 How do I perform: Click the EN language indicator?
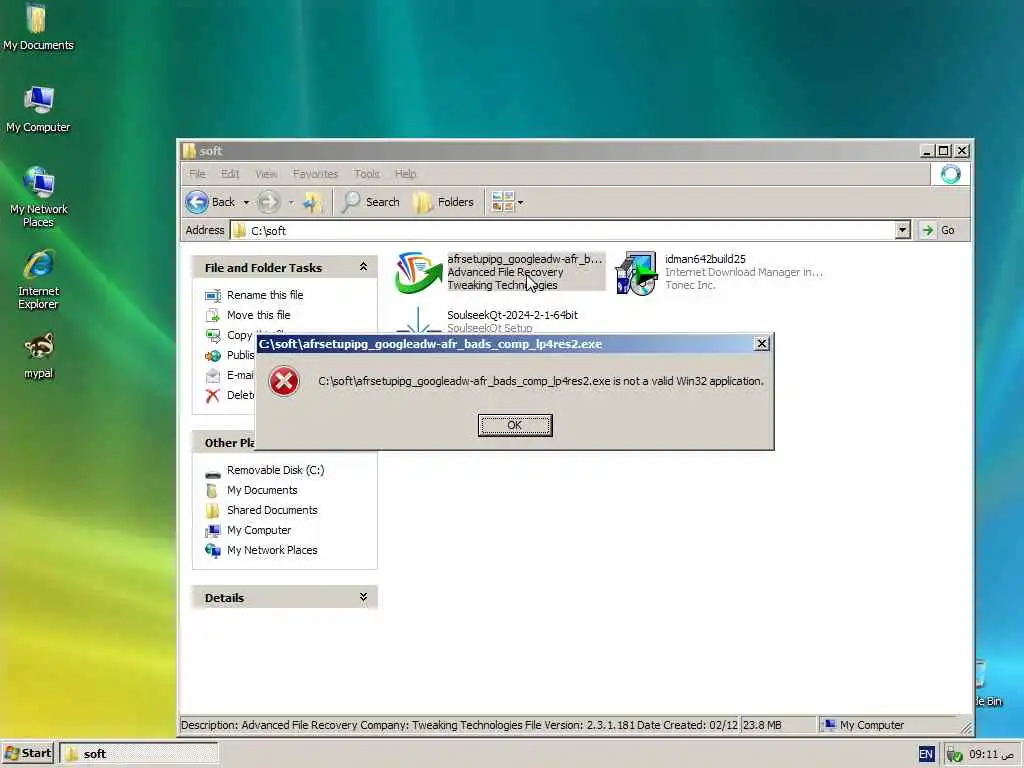pyautogui.click(x=925, y=754)
